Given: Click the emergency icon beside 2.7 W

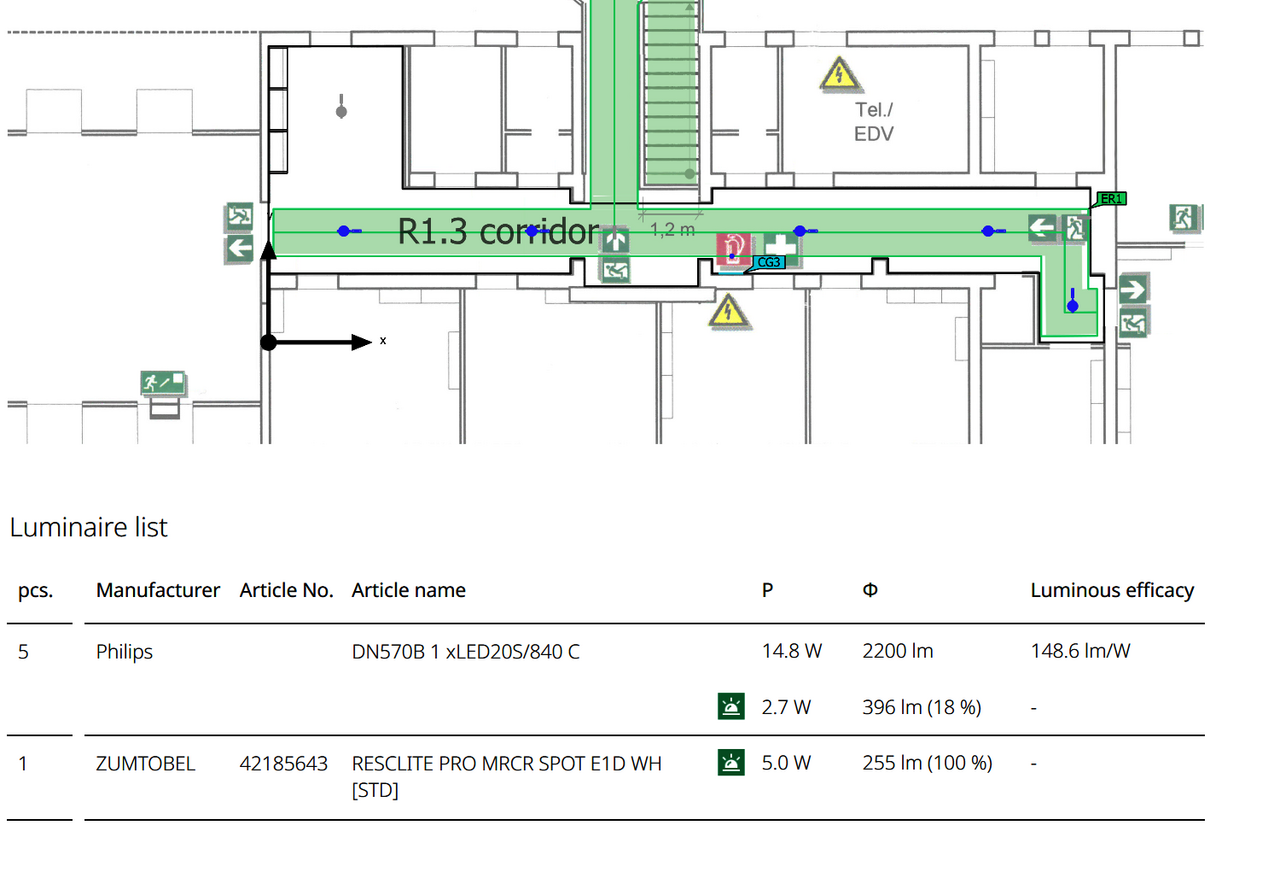Looking at the screenshot, I should [732, 707].
